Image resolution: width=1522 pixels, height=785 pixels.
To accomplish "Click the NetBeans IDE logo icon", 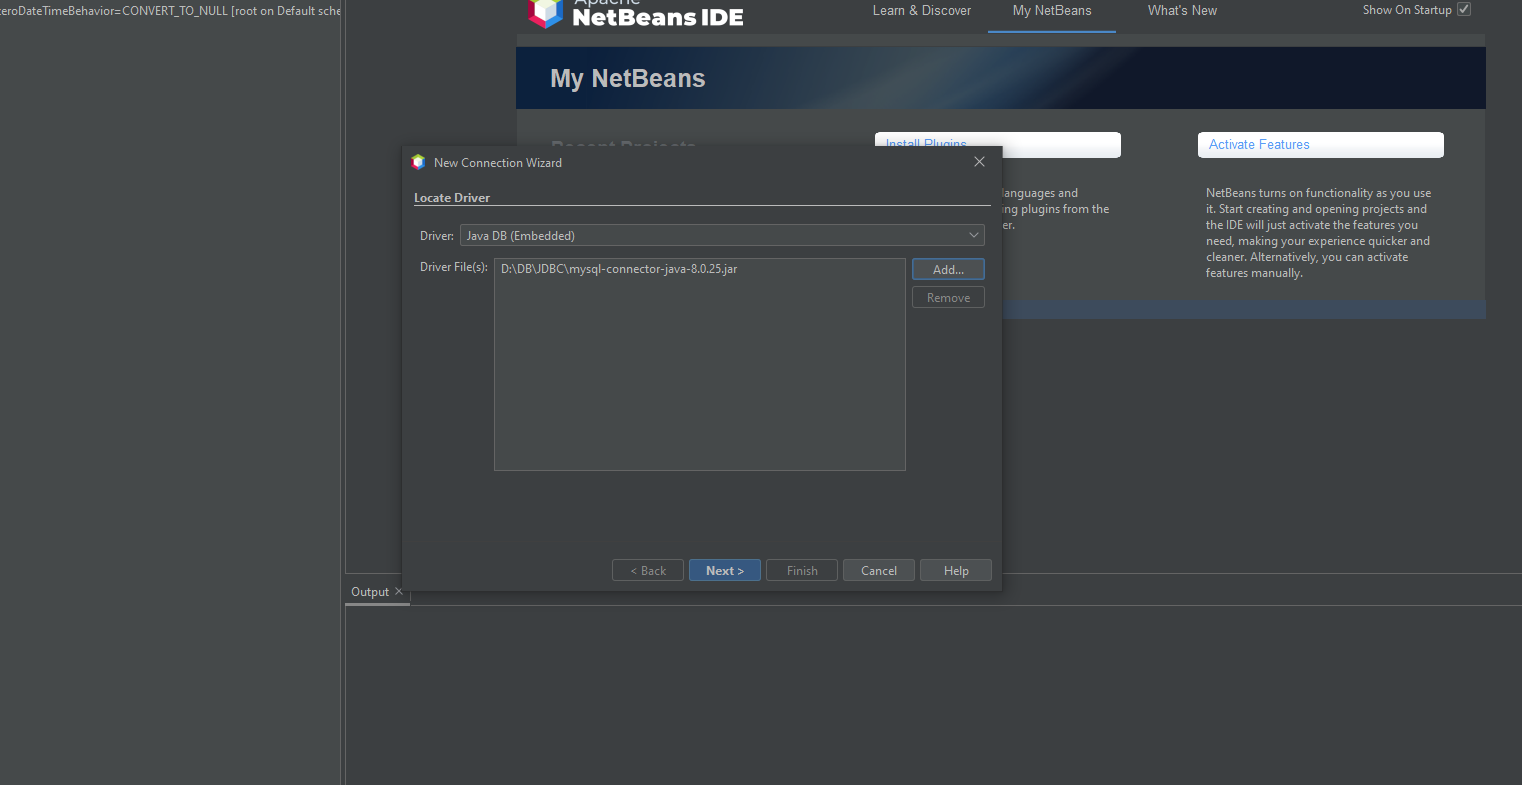I will [546, 12].
